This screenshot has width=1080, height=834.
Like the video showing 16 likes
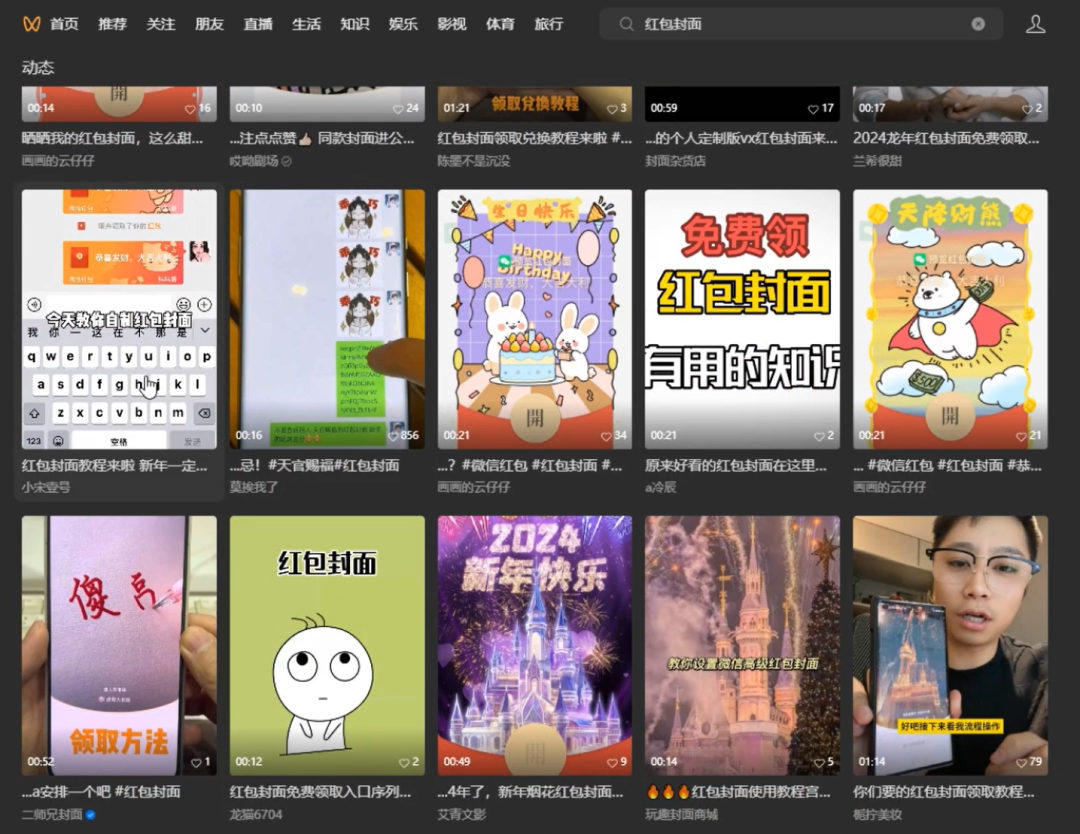tap(190, 109)
